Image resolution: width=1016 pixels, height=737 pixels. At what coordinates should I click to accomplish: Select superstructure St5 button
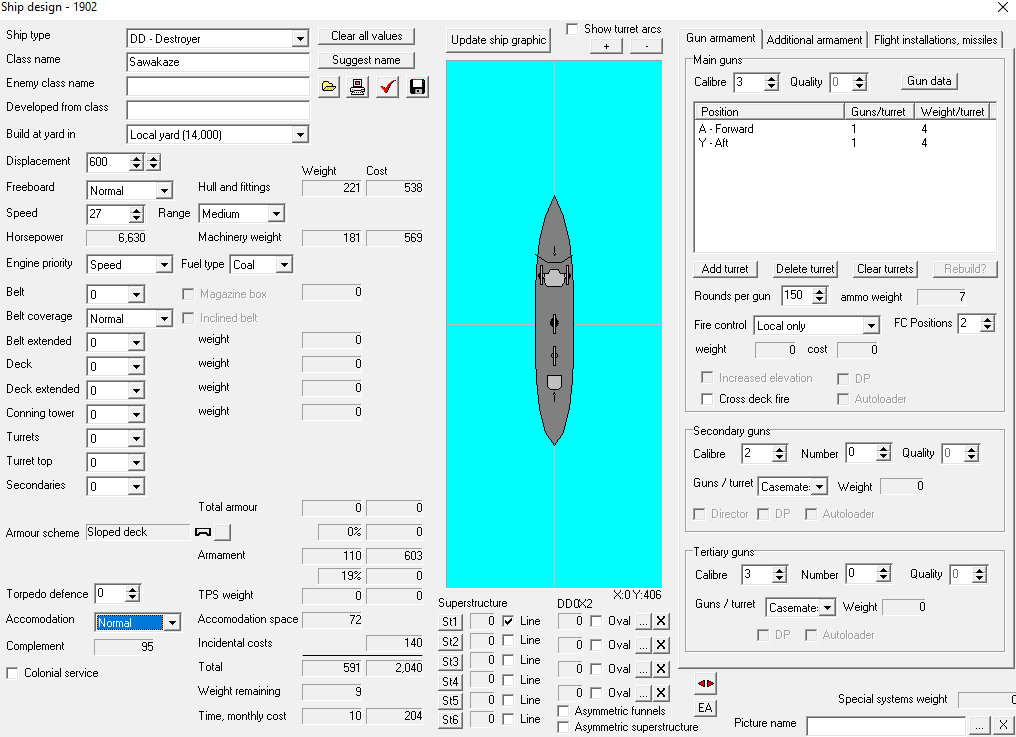[x=450, y=701]
